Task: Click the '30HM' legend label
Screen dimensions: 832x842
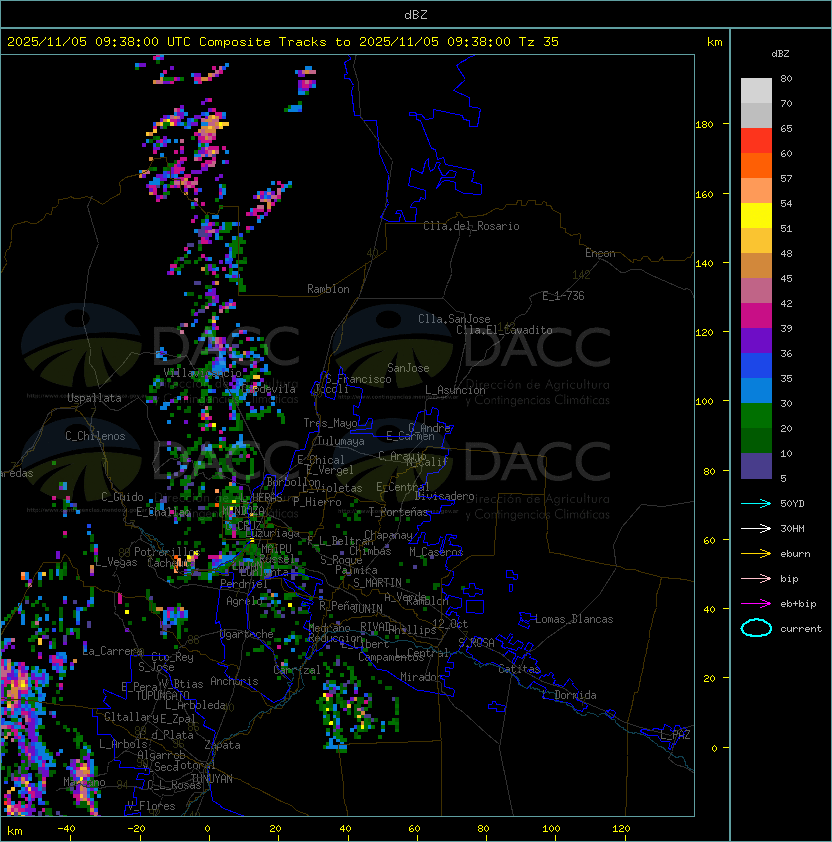Action: pyautogui.click(x=792, y=529)
